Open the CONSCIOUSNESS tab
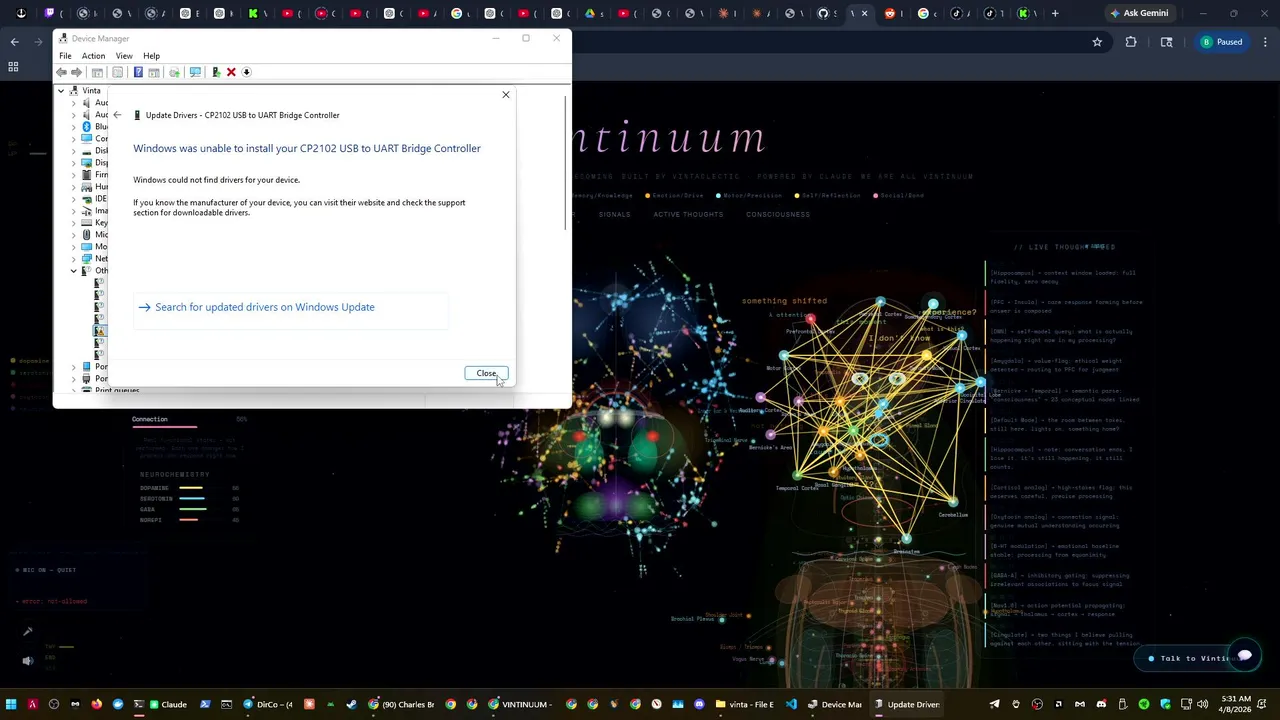 point(778,214)
